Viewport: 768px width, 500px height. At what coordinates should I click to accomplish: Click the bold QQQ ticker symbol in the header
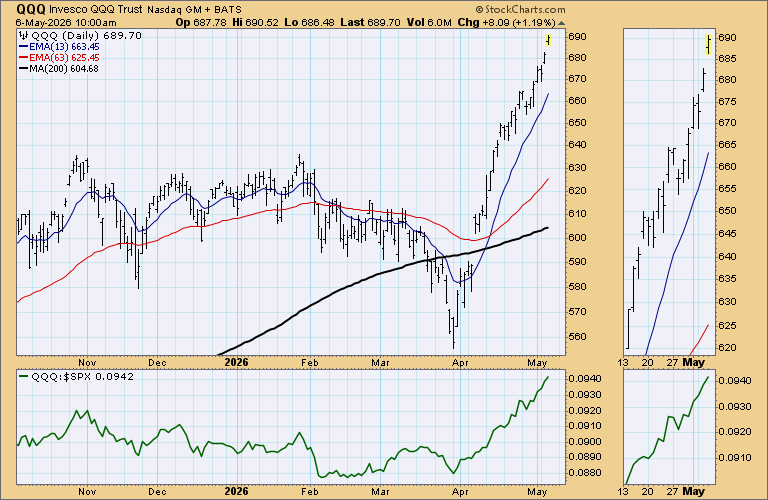(31, 9)
